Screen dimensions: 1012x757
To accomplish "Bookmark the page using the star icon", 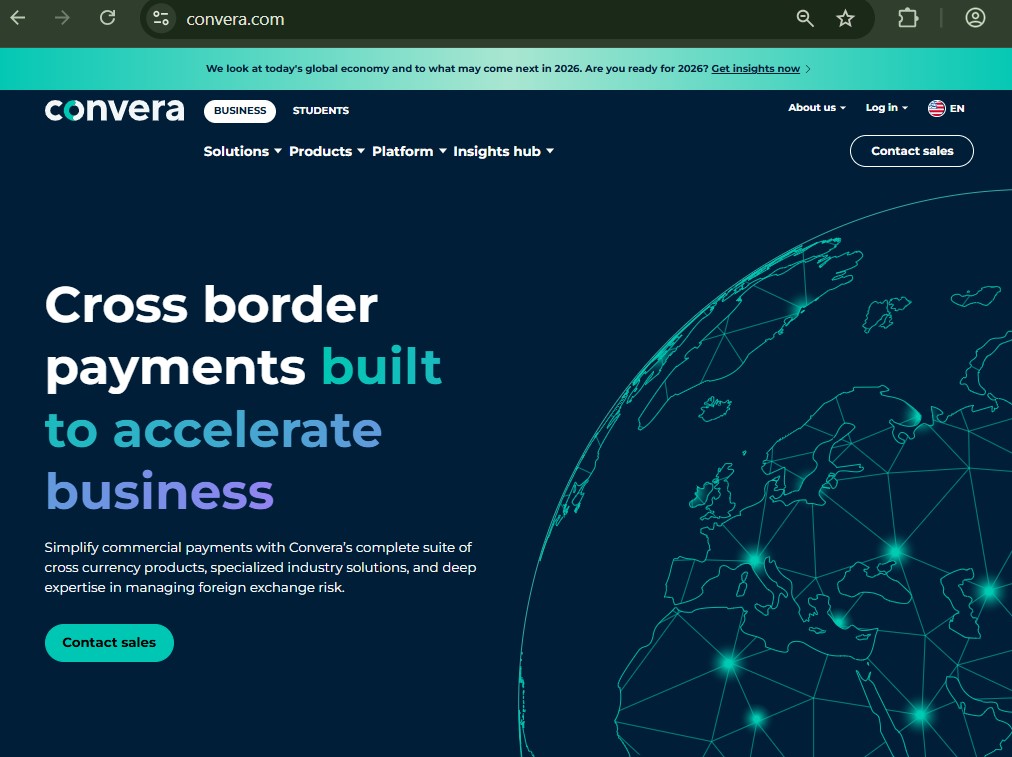I will (x=845, y=18).
